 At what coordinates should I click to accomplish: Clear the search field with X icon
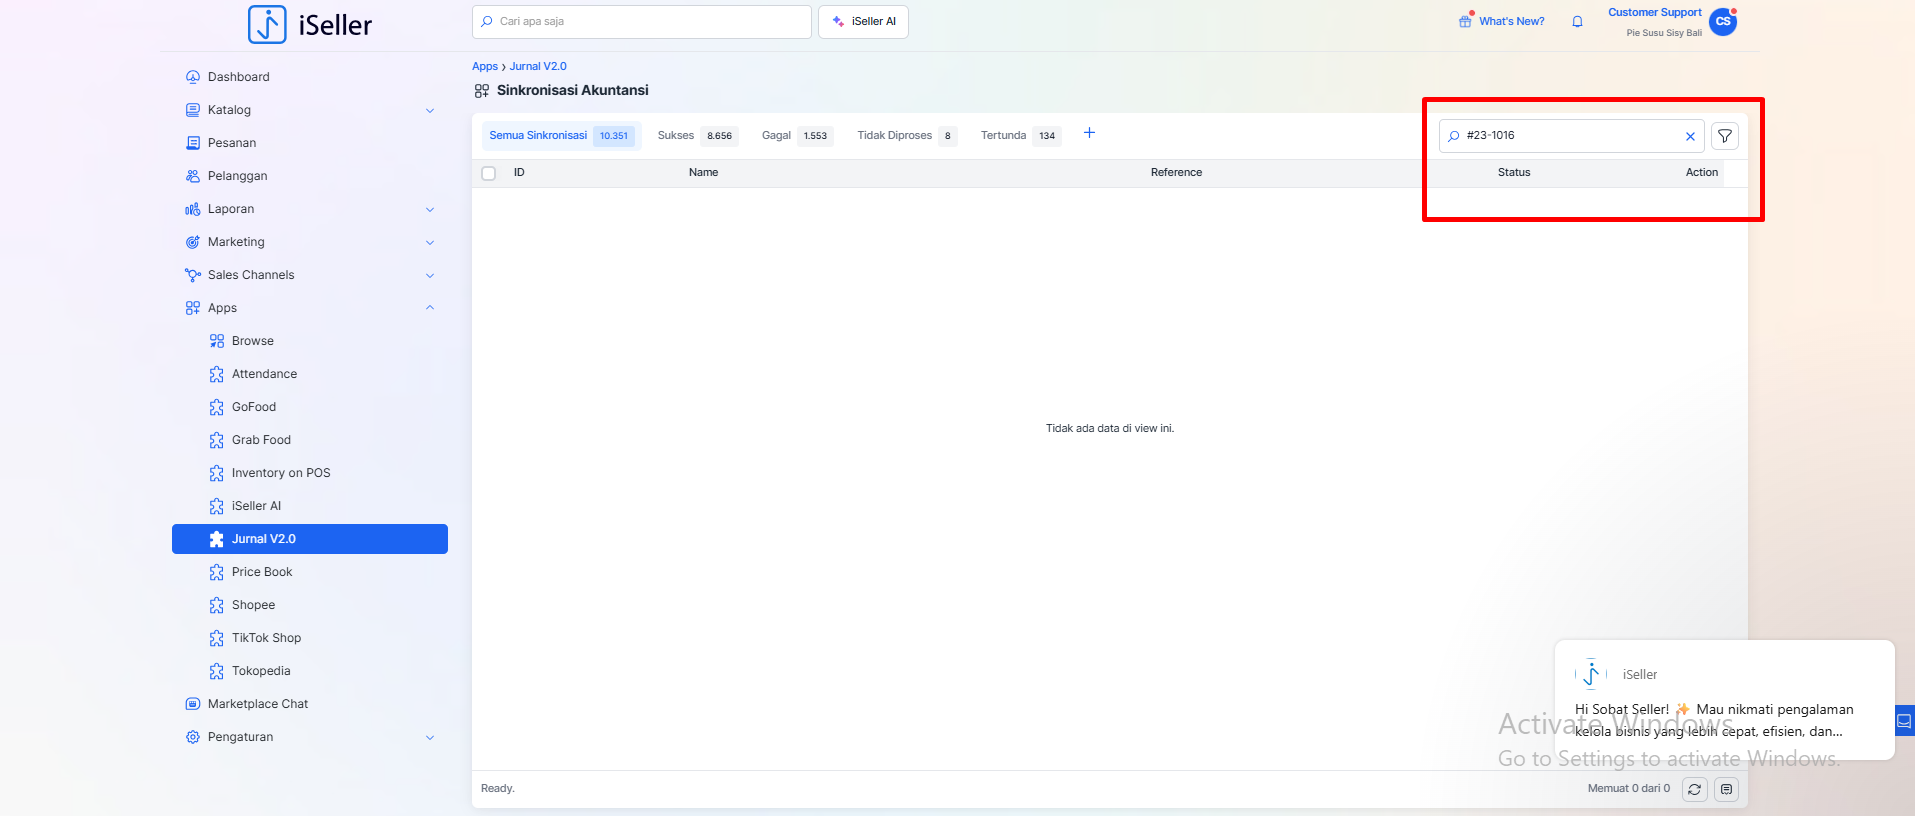point(1690,136)
